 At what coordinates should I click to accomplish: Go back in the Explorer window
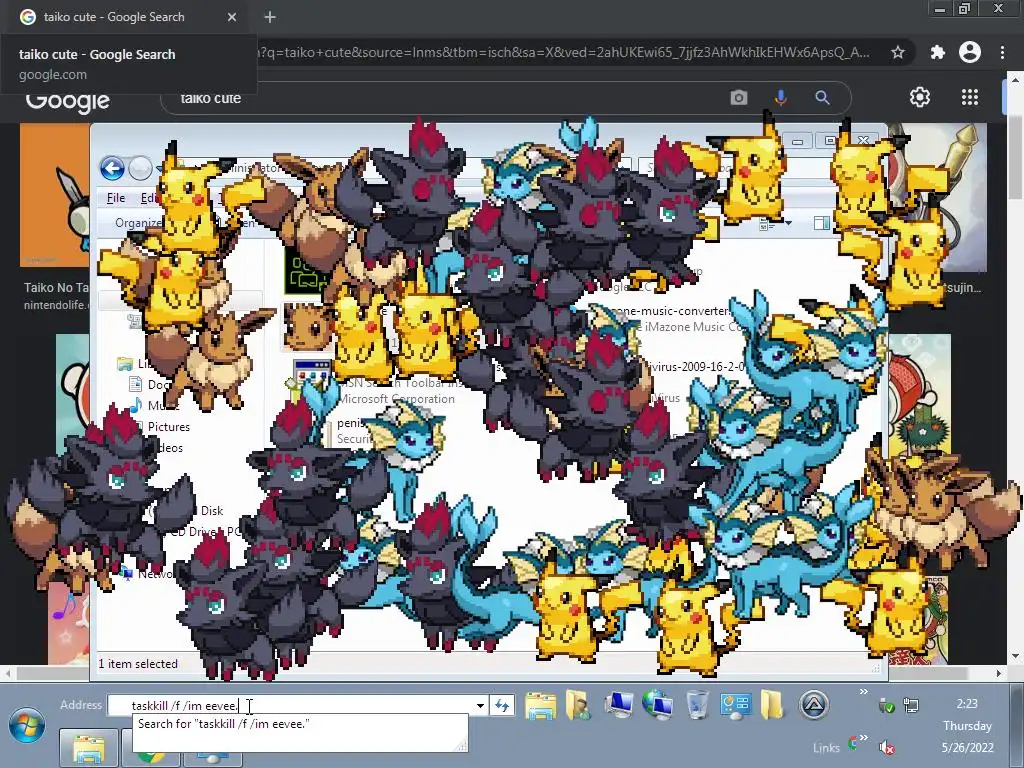112,168
